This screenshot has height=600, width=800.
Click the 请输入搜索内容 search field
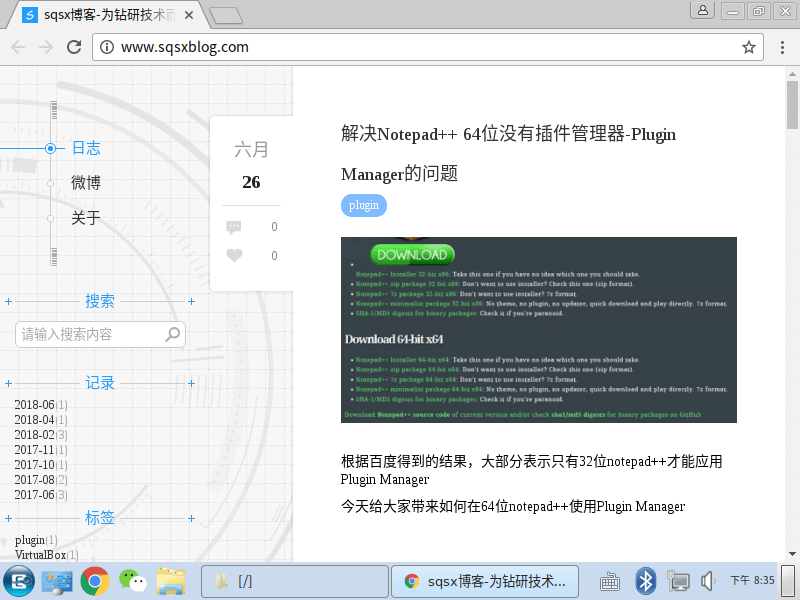pyautogui.click(x=100, y=335)
